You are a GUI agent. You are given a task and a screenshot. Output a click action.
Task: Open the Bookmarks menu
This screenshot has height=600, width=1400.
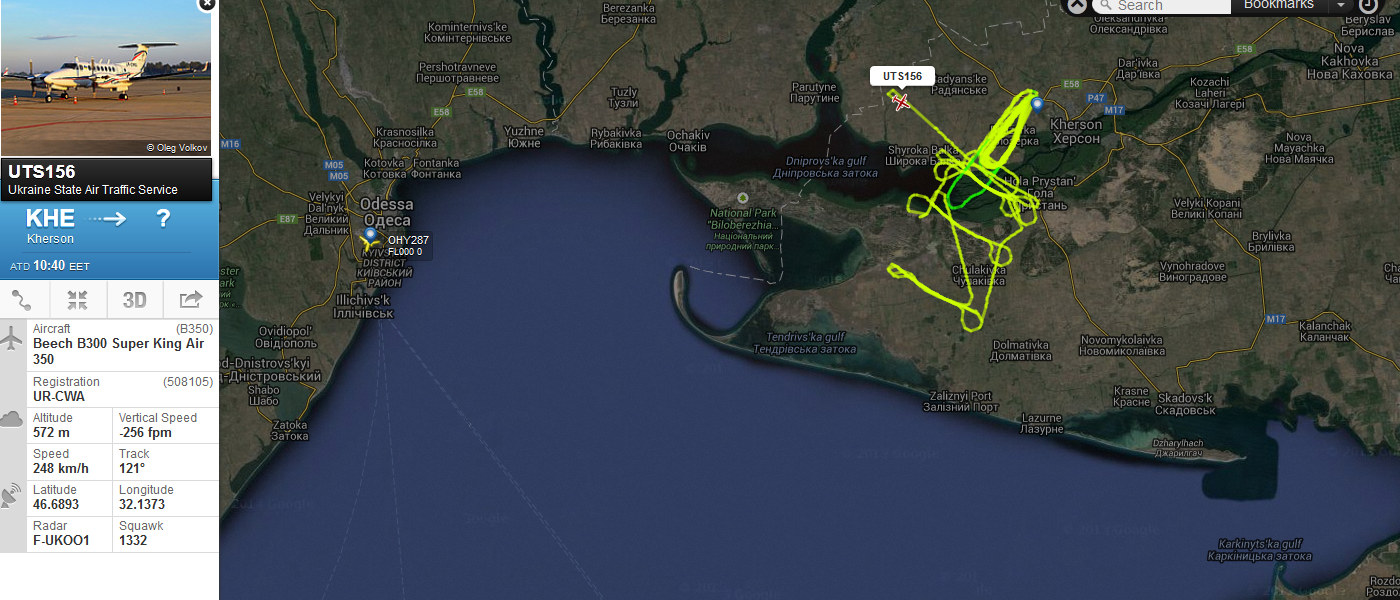pos(1278,5)
